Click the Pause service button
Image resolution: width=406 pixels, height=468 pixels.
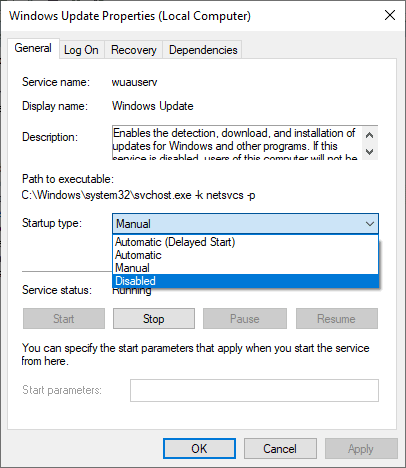tap(245, 319)
